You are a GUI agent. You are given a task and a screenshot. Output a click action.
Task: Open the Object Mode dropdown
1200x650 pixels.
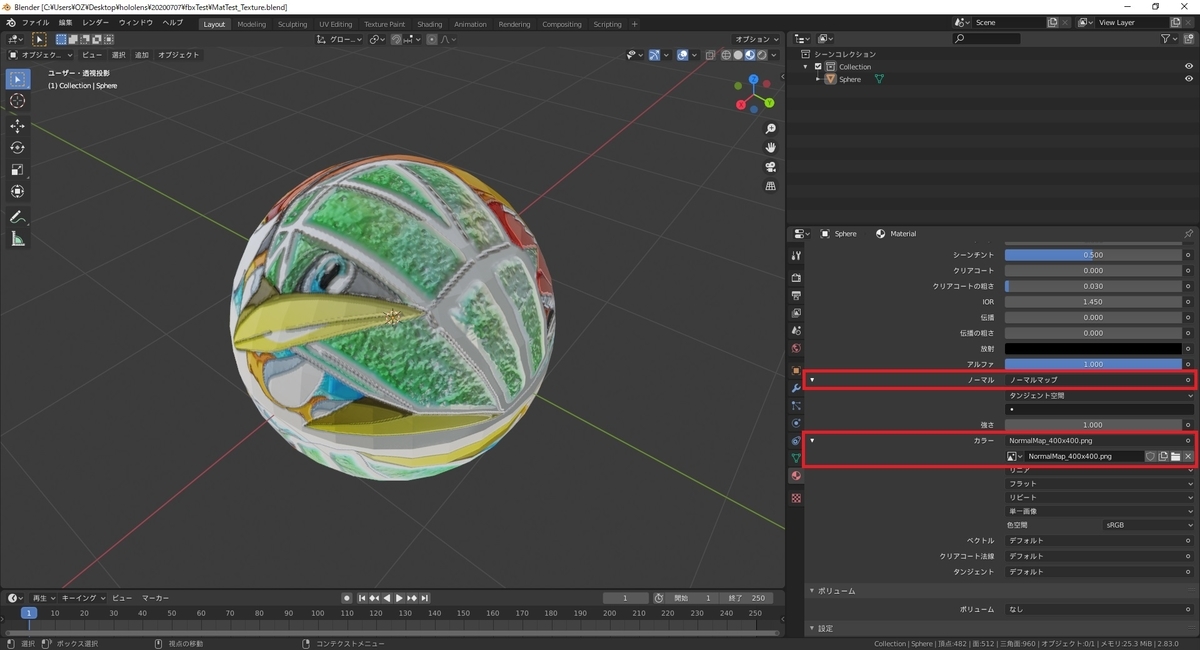pyautogui.click(x=40, y=55)
